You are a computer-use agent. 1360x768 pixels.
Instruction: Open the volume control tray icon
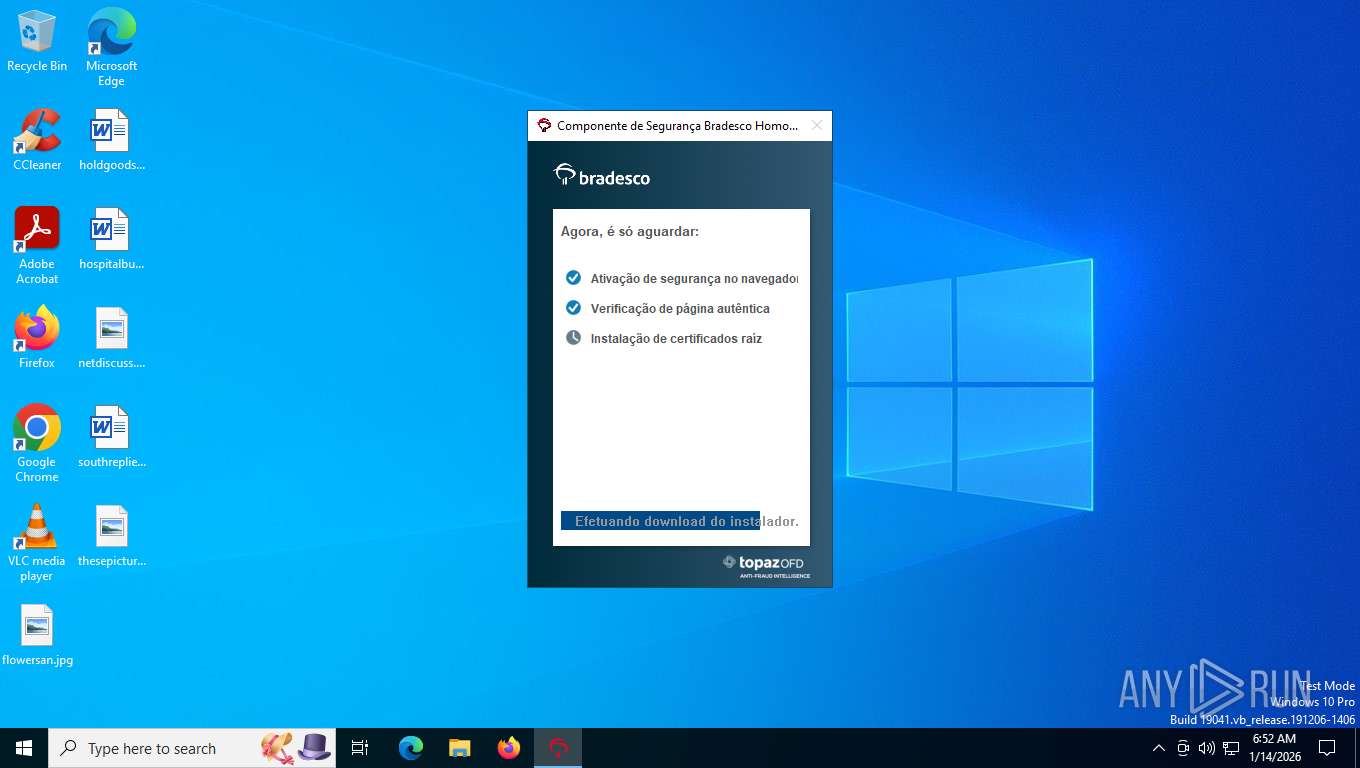1206,748
